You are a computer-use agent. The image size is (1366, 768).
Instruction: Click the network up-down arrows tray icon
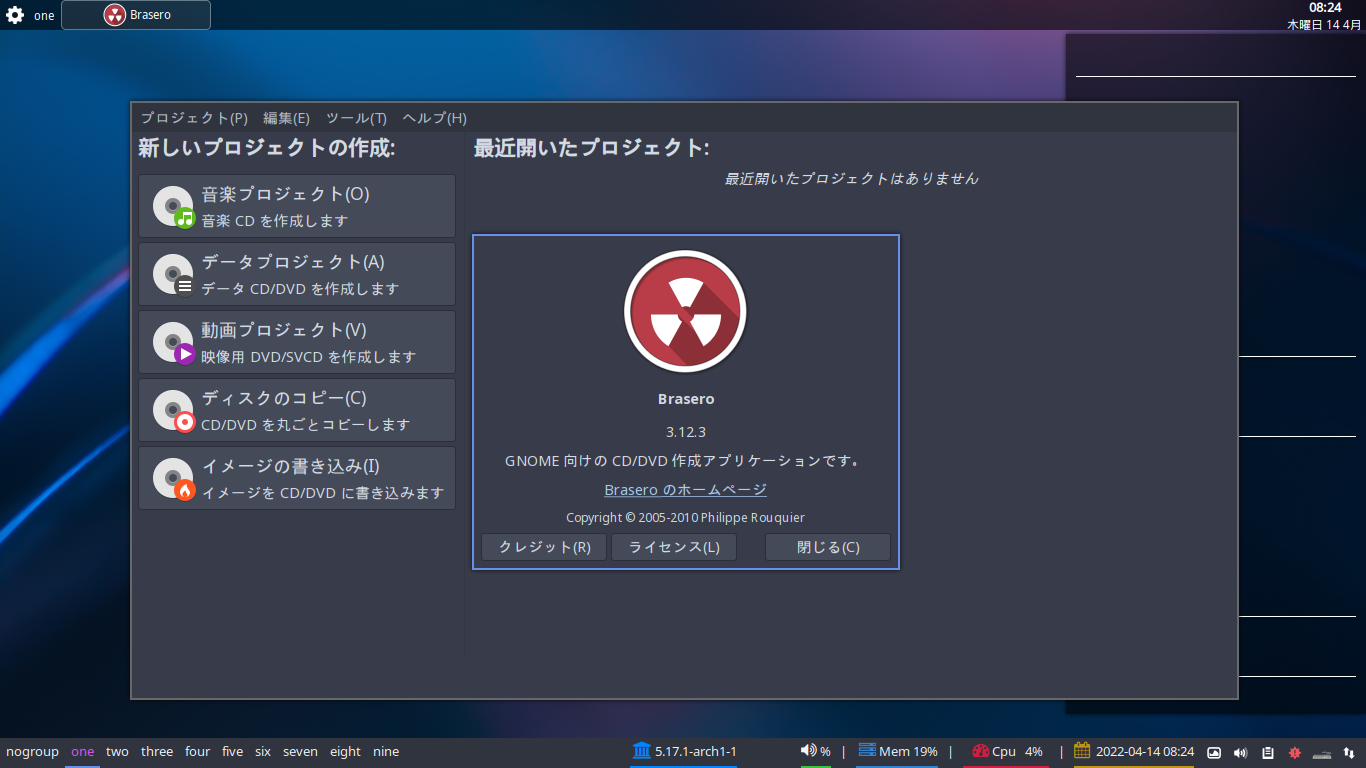click(1349, 753)
